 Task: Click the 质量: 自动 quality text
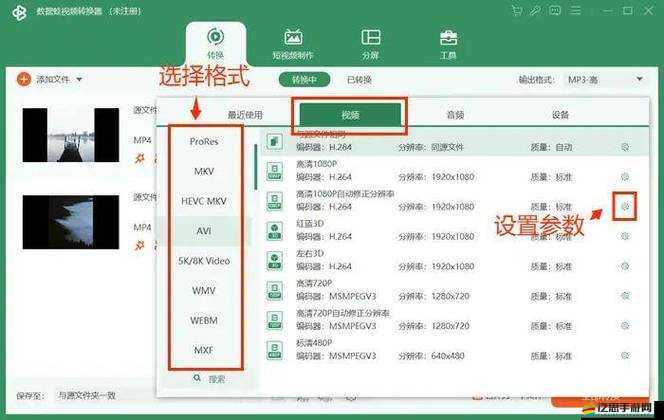point(551,147)
